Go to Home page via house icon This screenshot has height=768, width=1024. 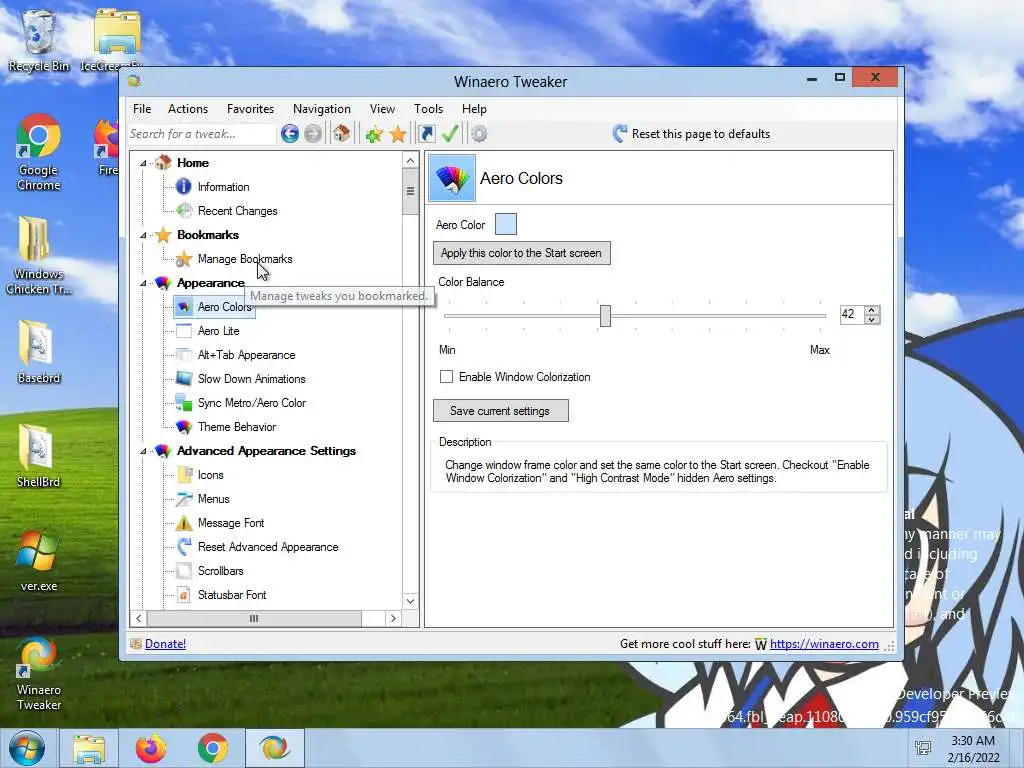point(341,134)
